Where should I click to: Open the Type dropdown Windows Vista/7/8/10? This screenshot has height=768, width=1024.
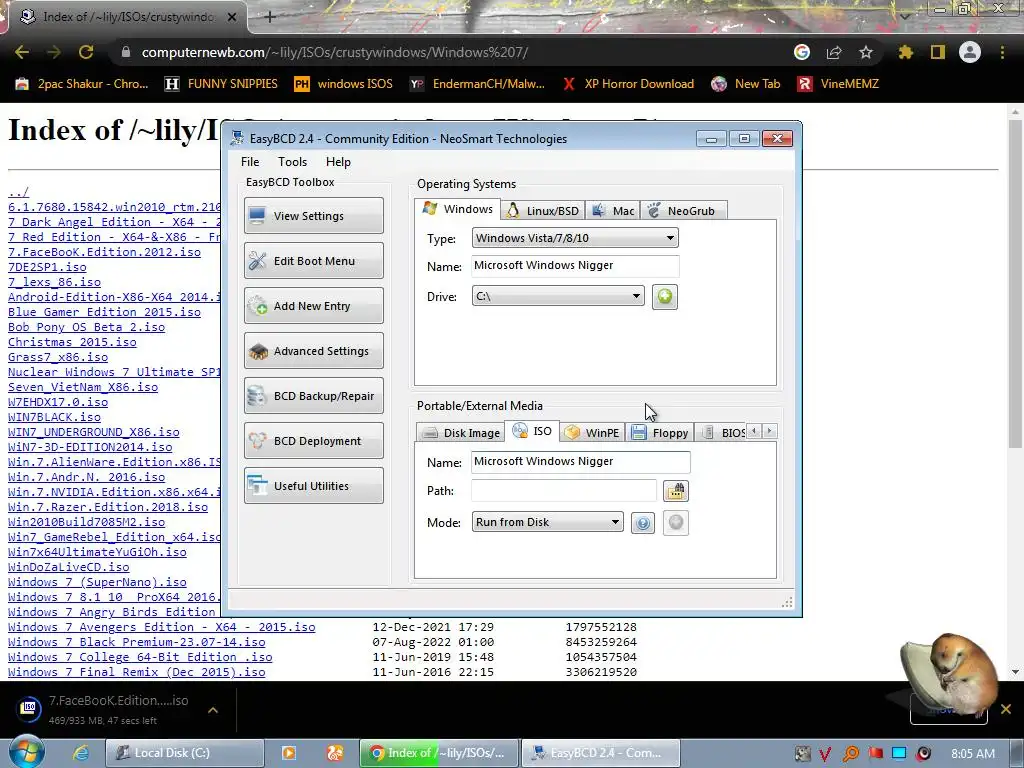coord(575,238)
